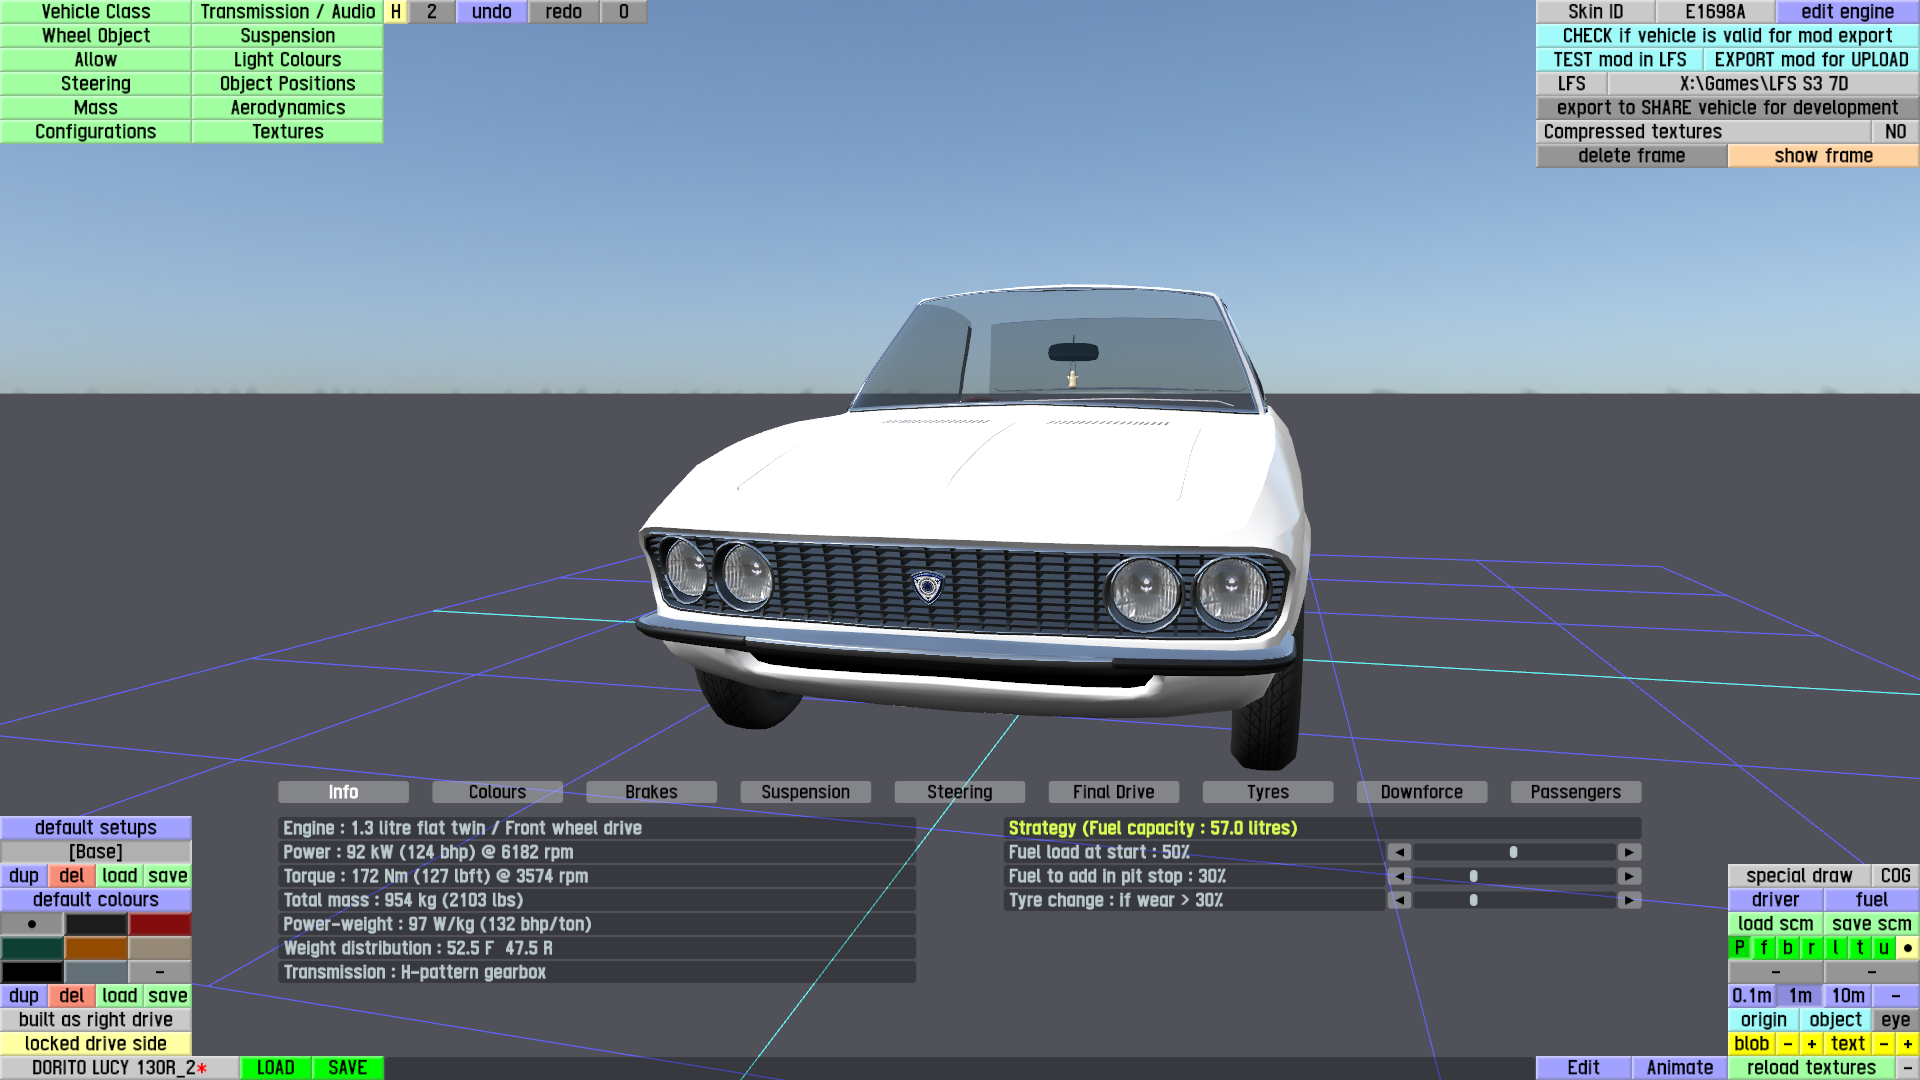Viewport: 1920px width, 1080px height.
Task: Open the LFS folder path selector
Action: [1763, 84]
